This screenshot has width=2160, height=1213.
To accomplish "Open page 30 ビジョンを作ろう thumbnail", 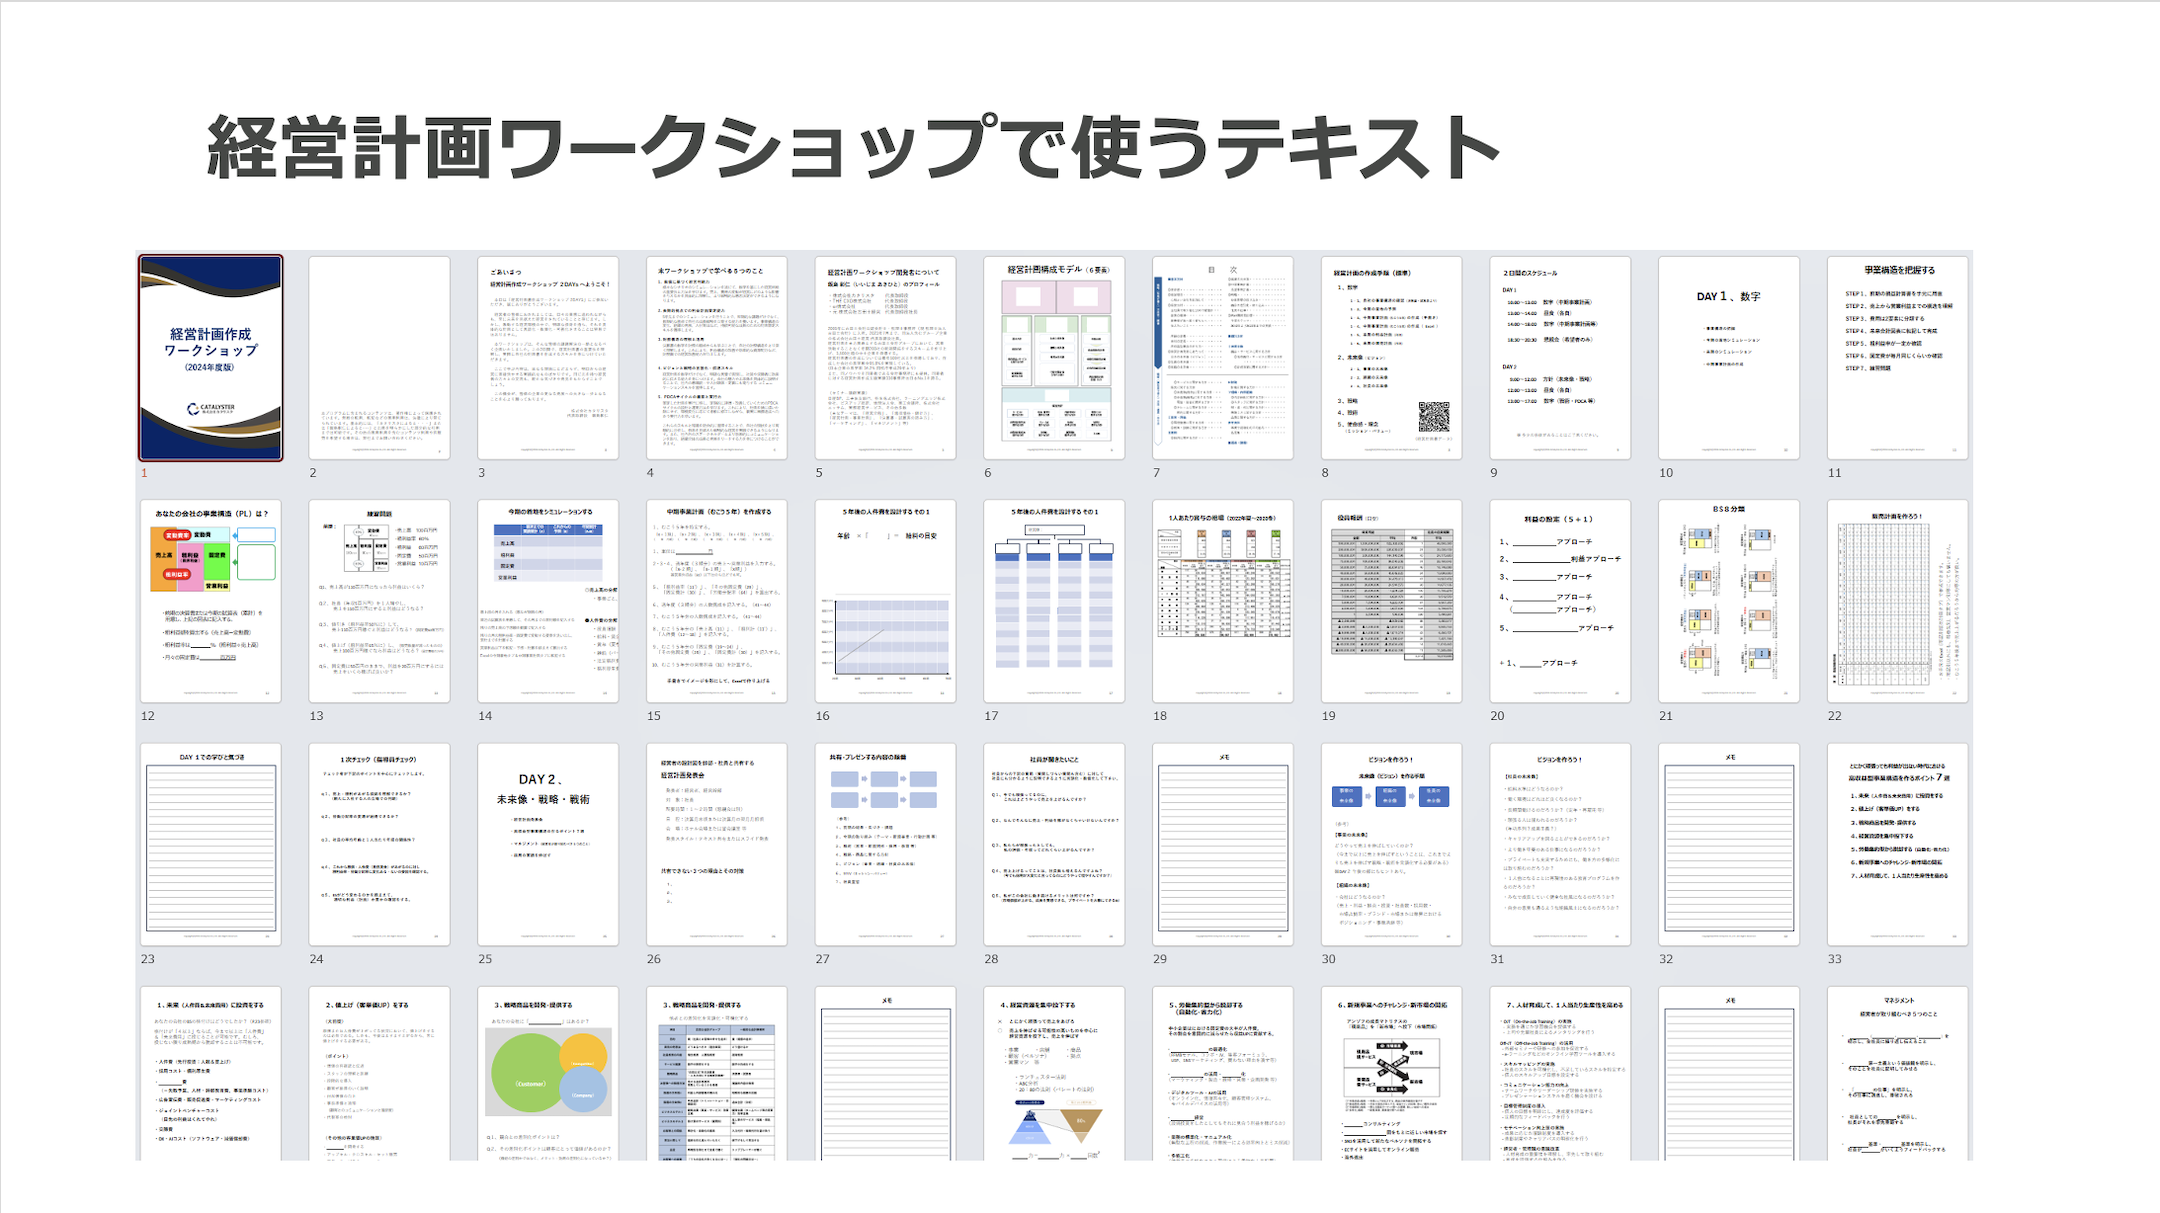I will (x=1390, y=844).
